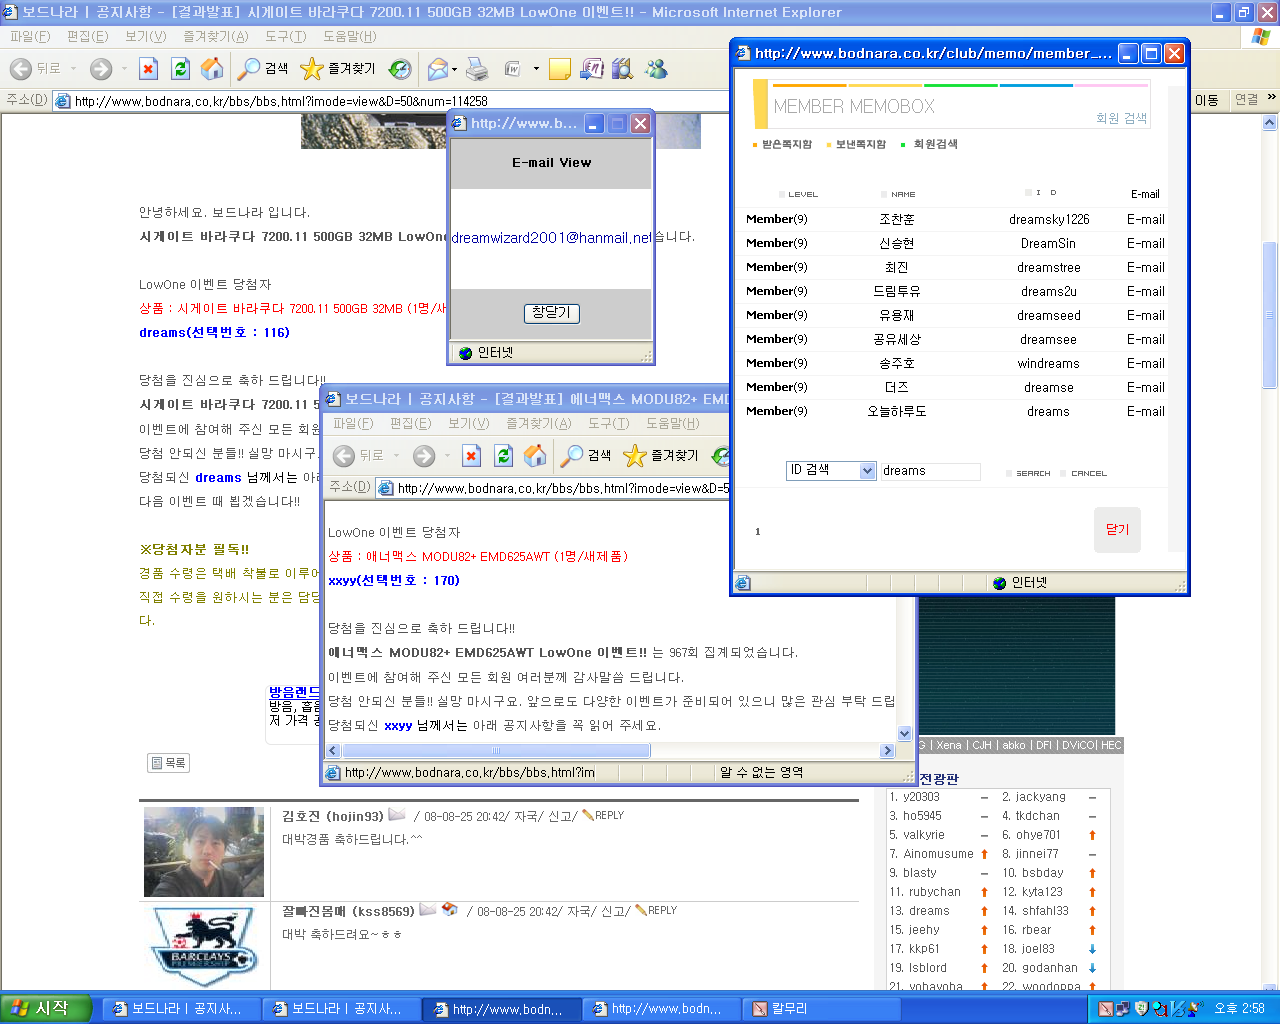Click page number 1 in Member Memobox
Image resolution: width=1280 pixels, height=1024 pixels.
pyautogui.click(x=757, y=531)
